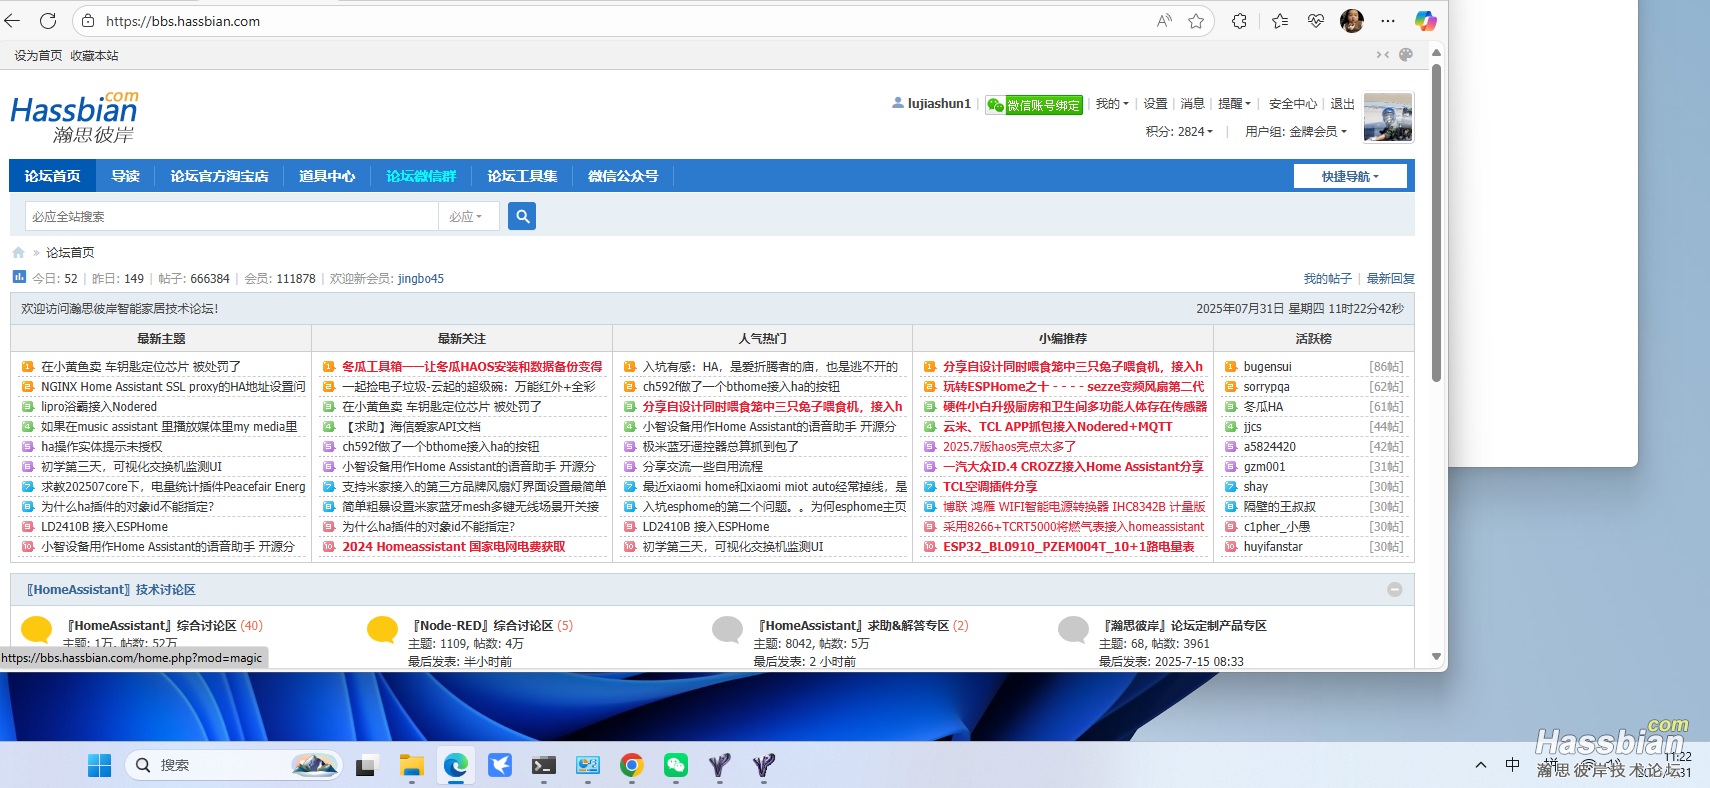This screenshot has height=788, width=1710.
Task: Click the forum statistics chart icon
Action: (19, 277)
